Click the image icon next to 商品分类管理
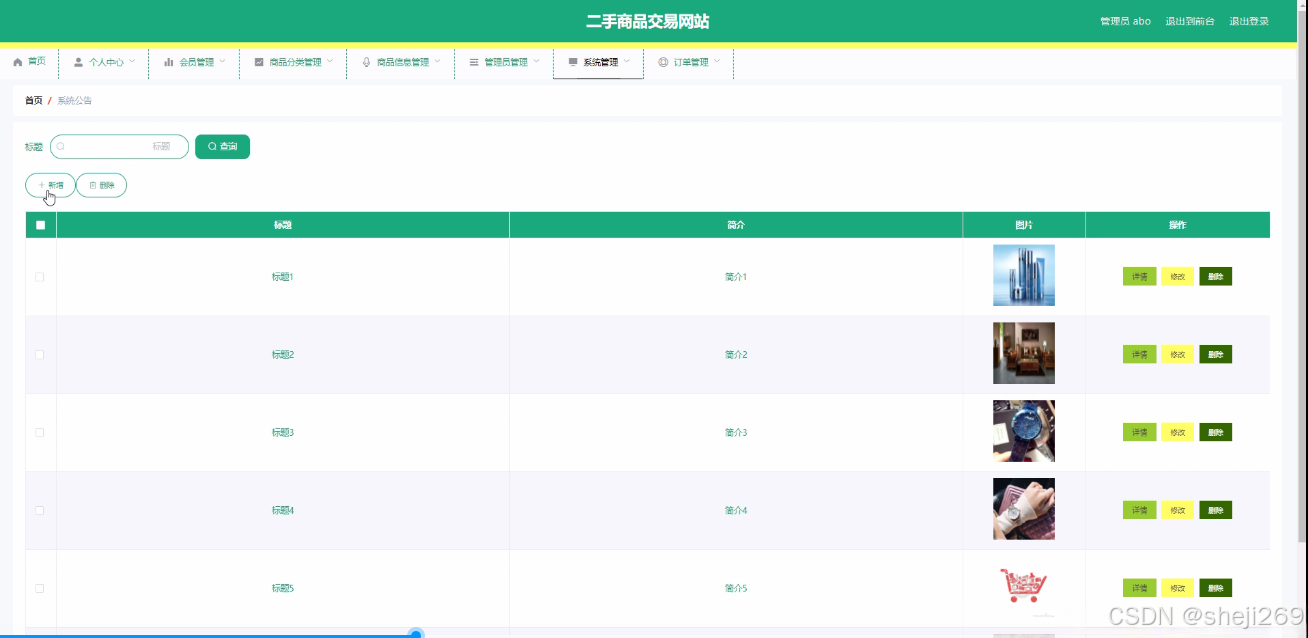Viewport: 1308px width, 638px height. [x=261, y=62]
